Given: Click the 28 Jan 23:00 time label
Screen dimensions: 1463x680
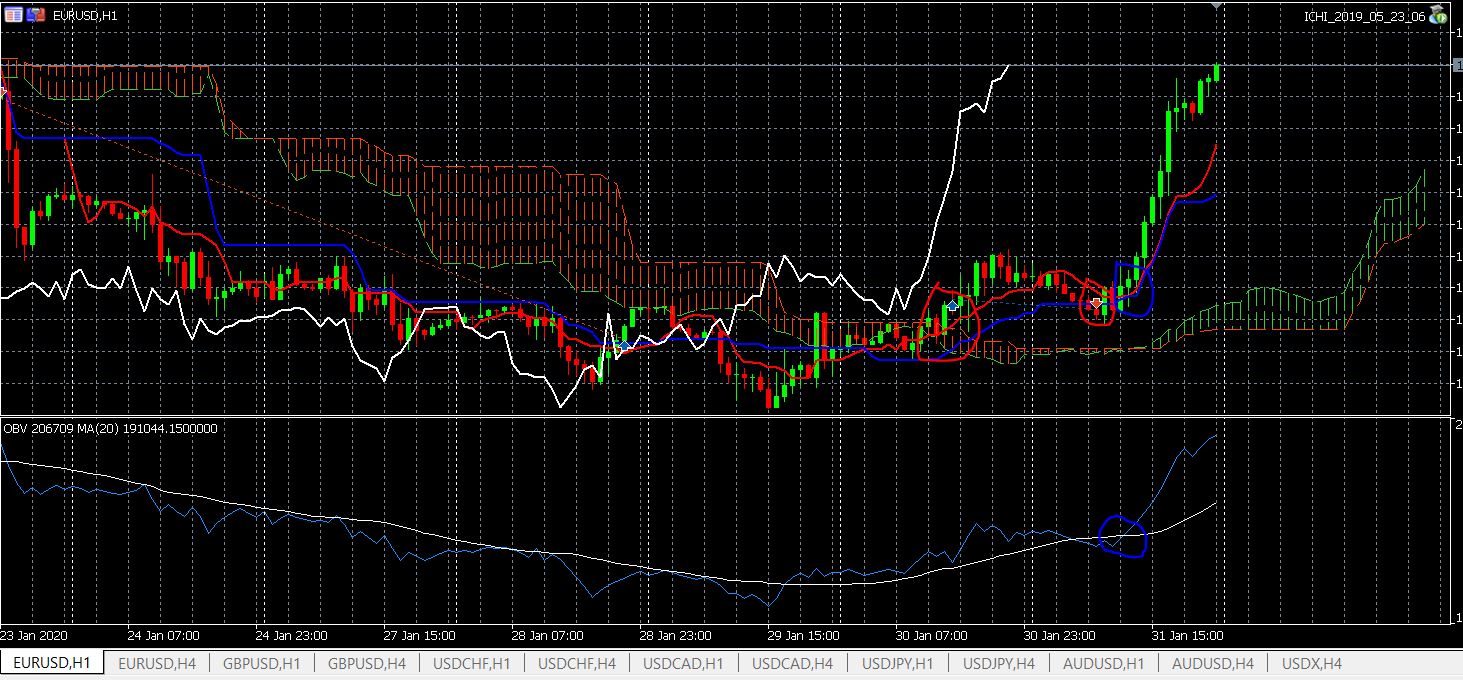Looking at the screenshot, I should coord(676,635).
